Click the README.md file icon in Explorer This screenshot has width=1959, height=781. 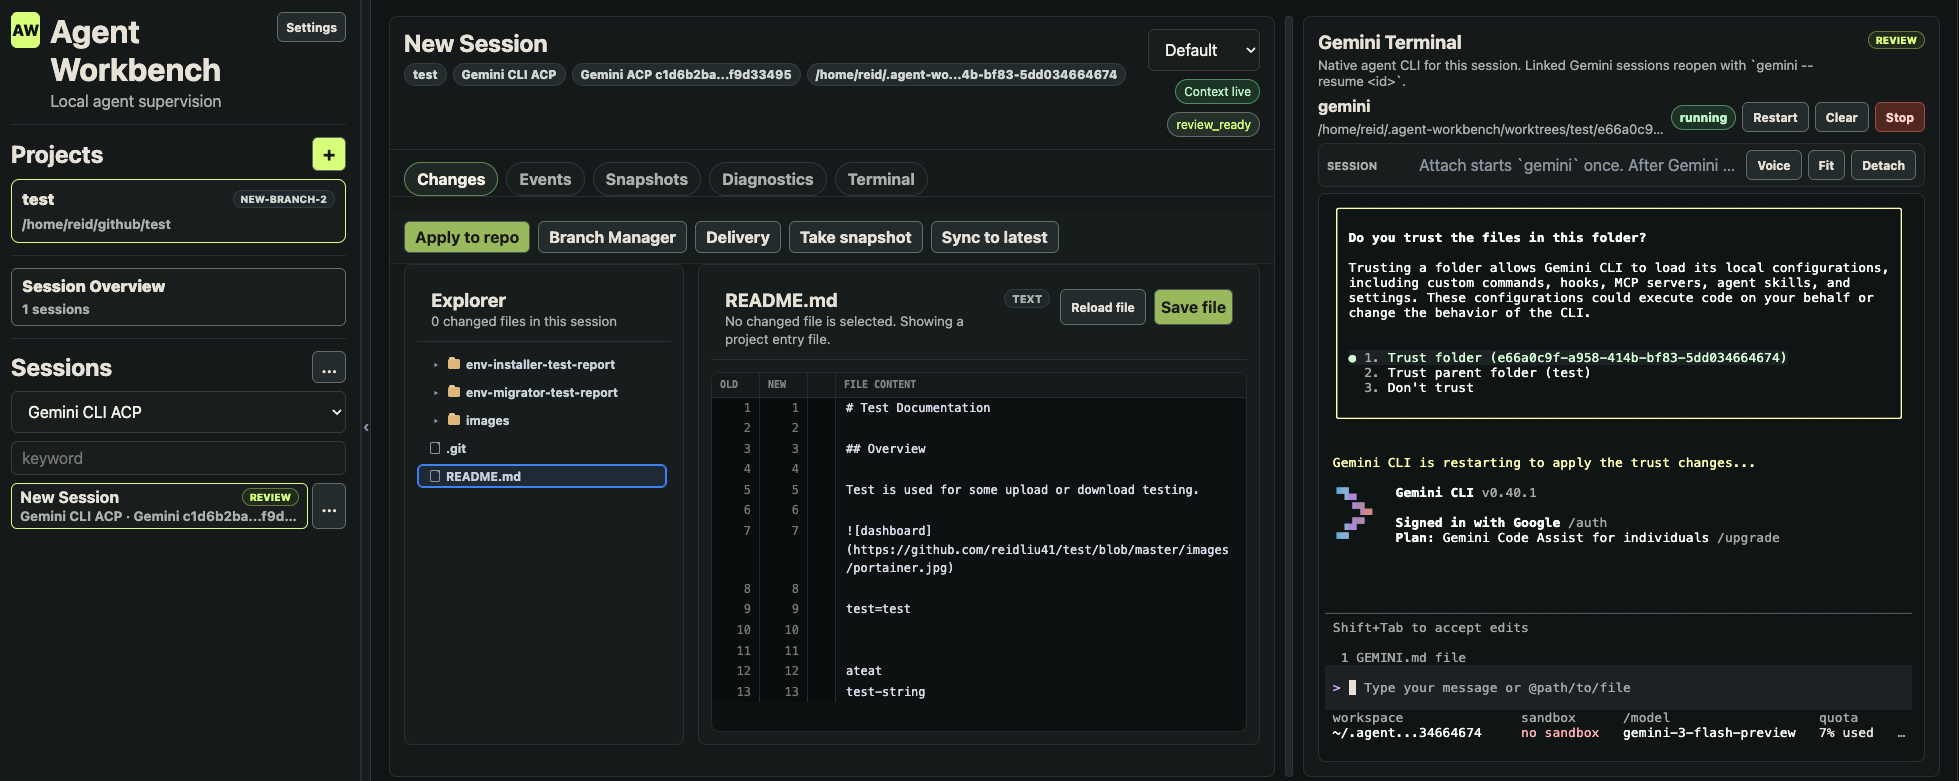(435, 476)
